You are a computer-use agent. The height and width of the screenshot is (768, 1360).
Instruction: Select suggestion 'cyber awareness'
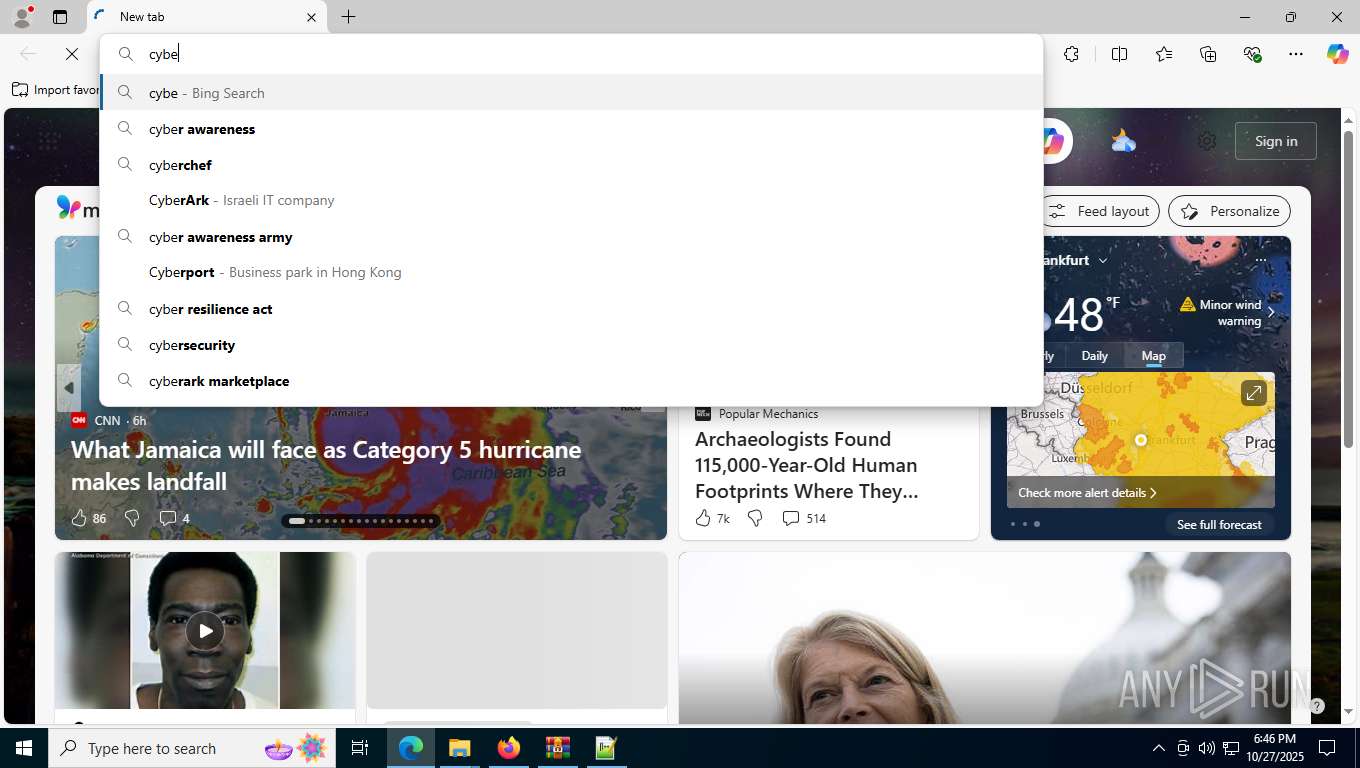coord(571,129)
